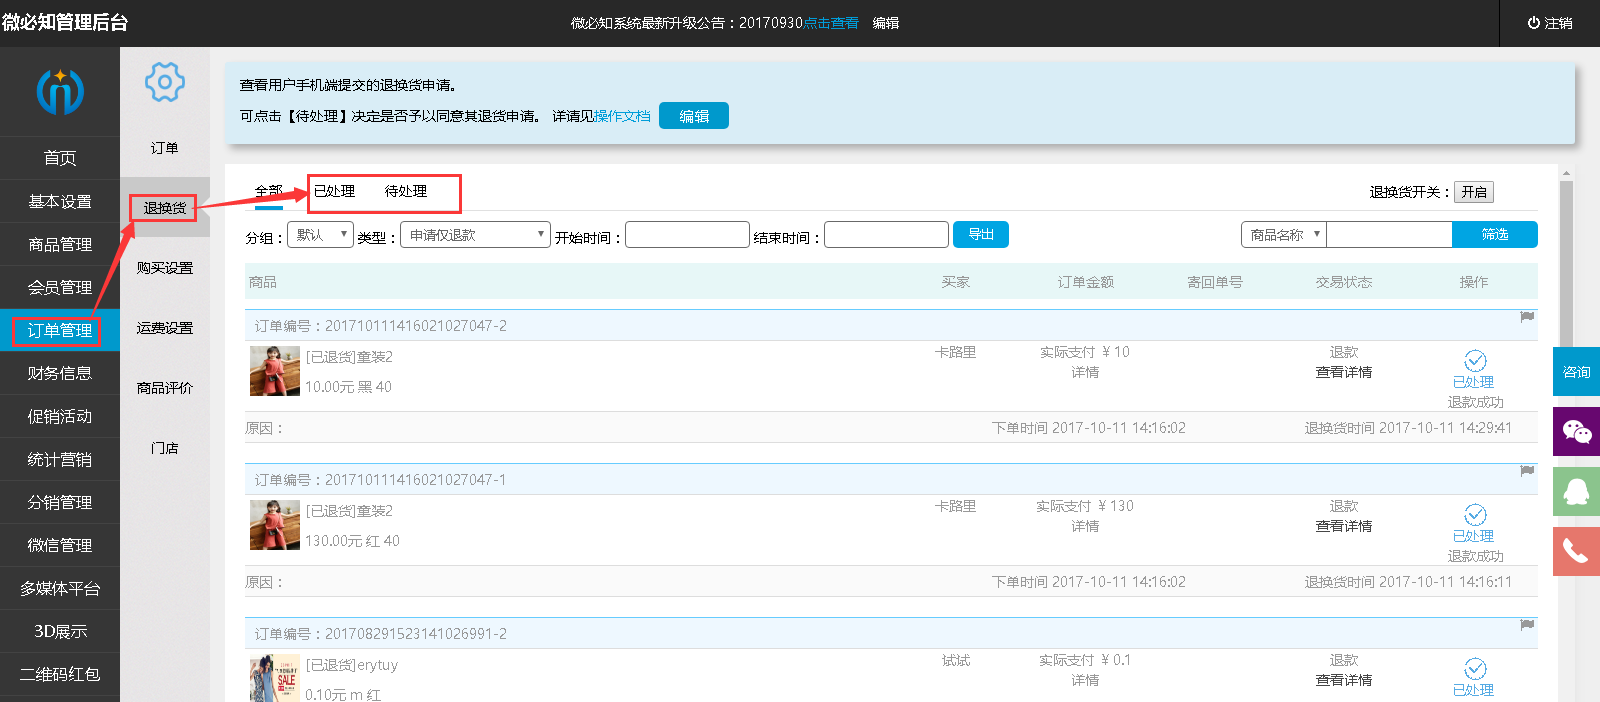Click the flag icon on the second order
The width and height of the screenshot is (1600, 702).
point(1527,471)
